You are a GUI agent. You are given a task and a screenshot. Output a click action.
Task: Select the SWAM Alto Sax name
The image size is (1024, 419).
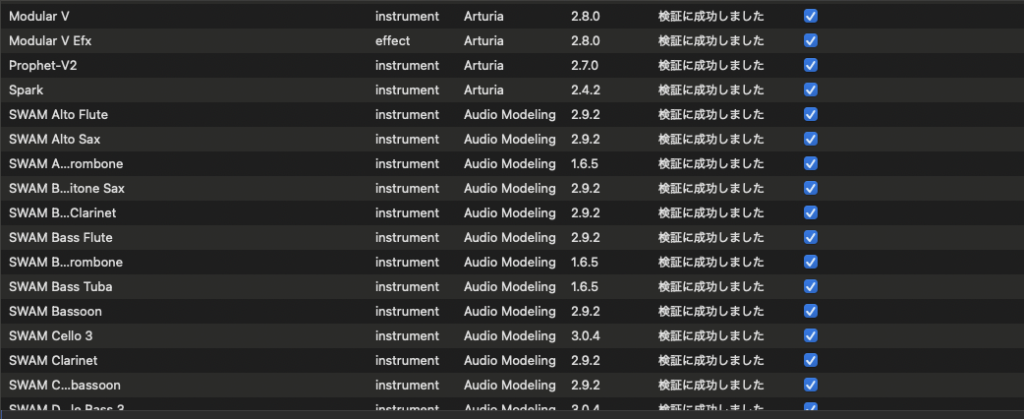click(54, 139)
